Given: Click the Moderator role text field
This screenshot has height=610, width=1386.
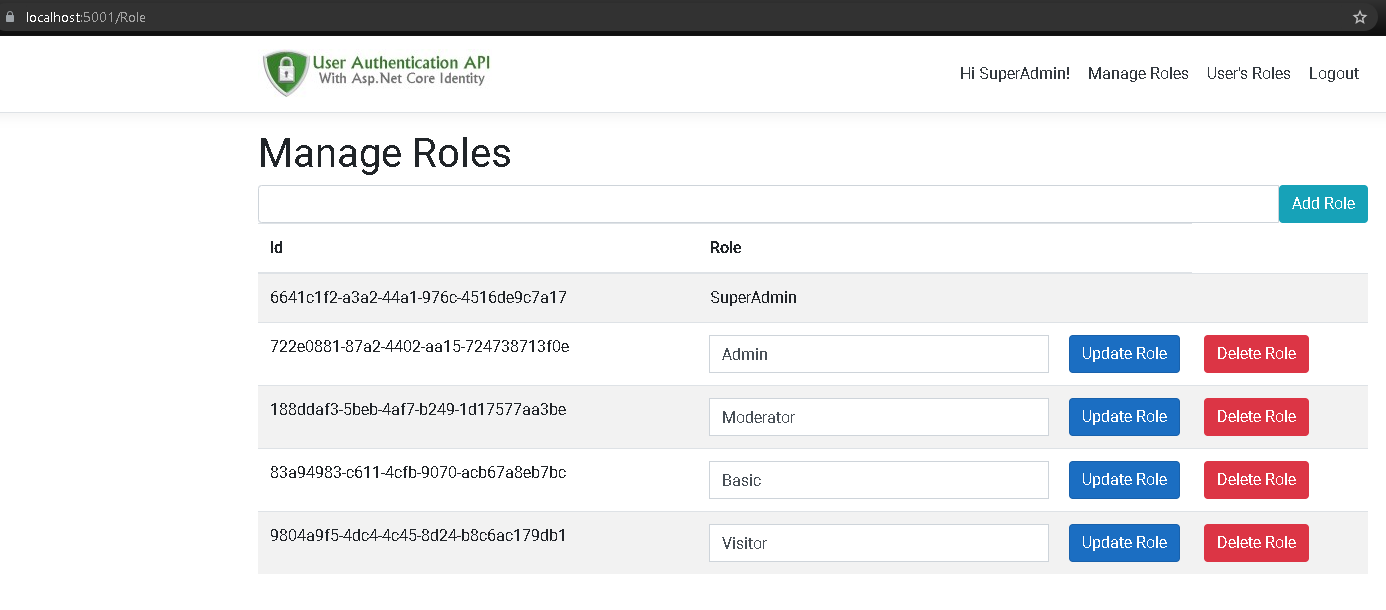Looking at the screenshot, I should [x=878, y=417].
